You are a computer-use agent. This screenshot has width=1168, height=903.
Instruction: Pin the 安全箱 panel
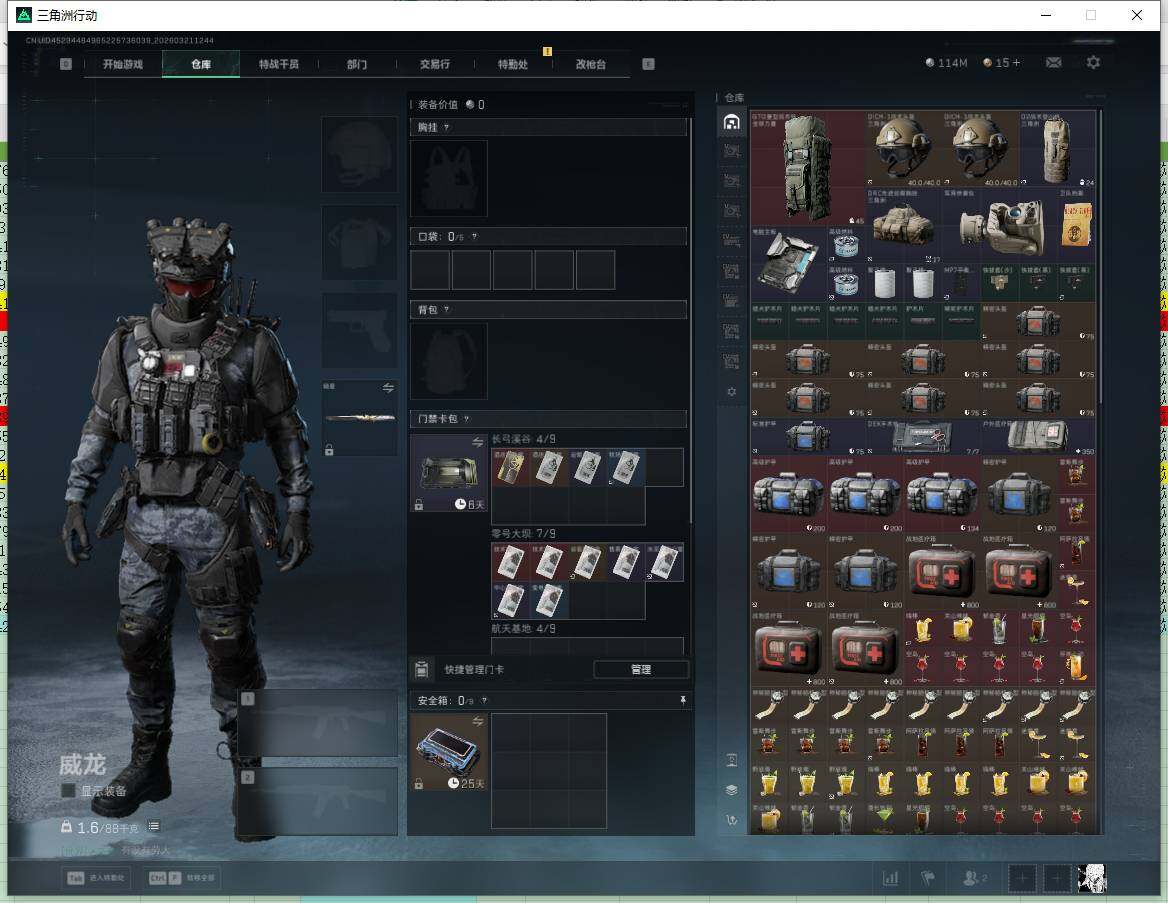point(682,700)
